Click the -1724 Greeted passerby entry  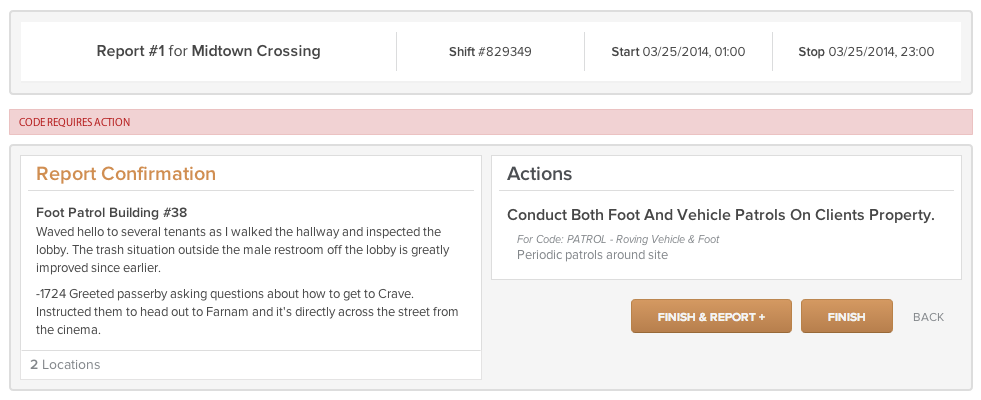click(x=247, y=312)
